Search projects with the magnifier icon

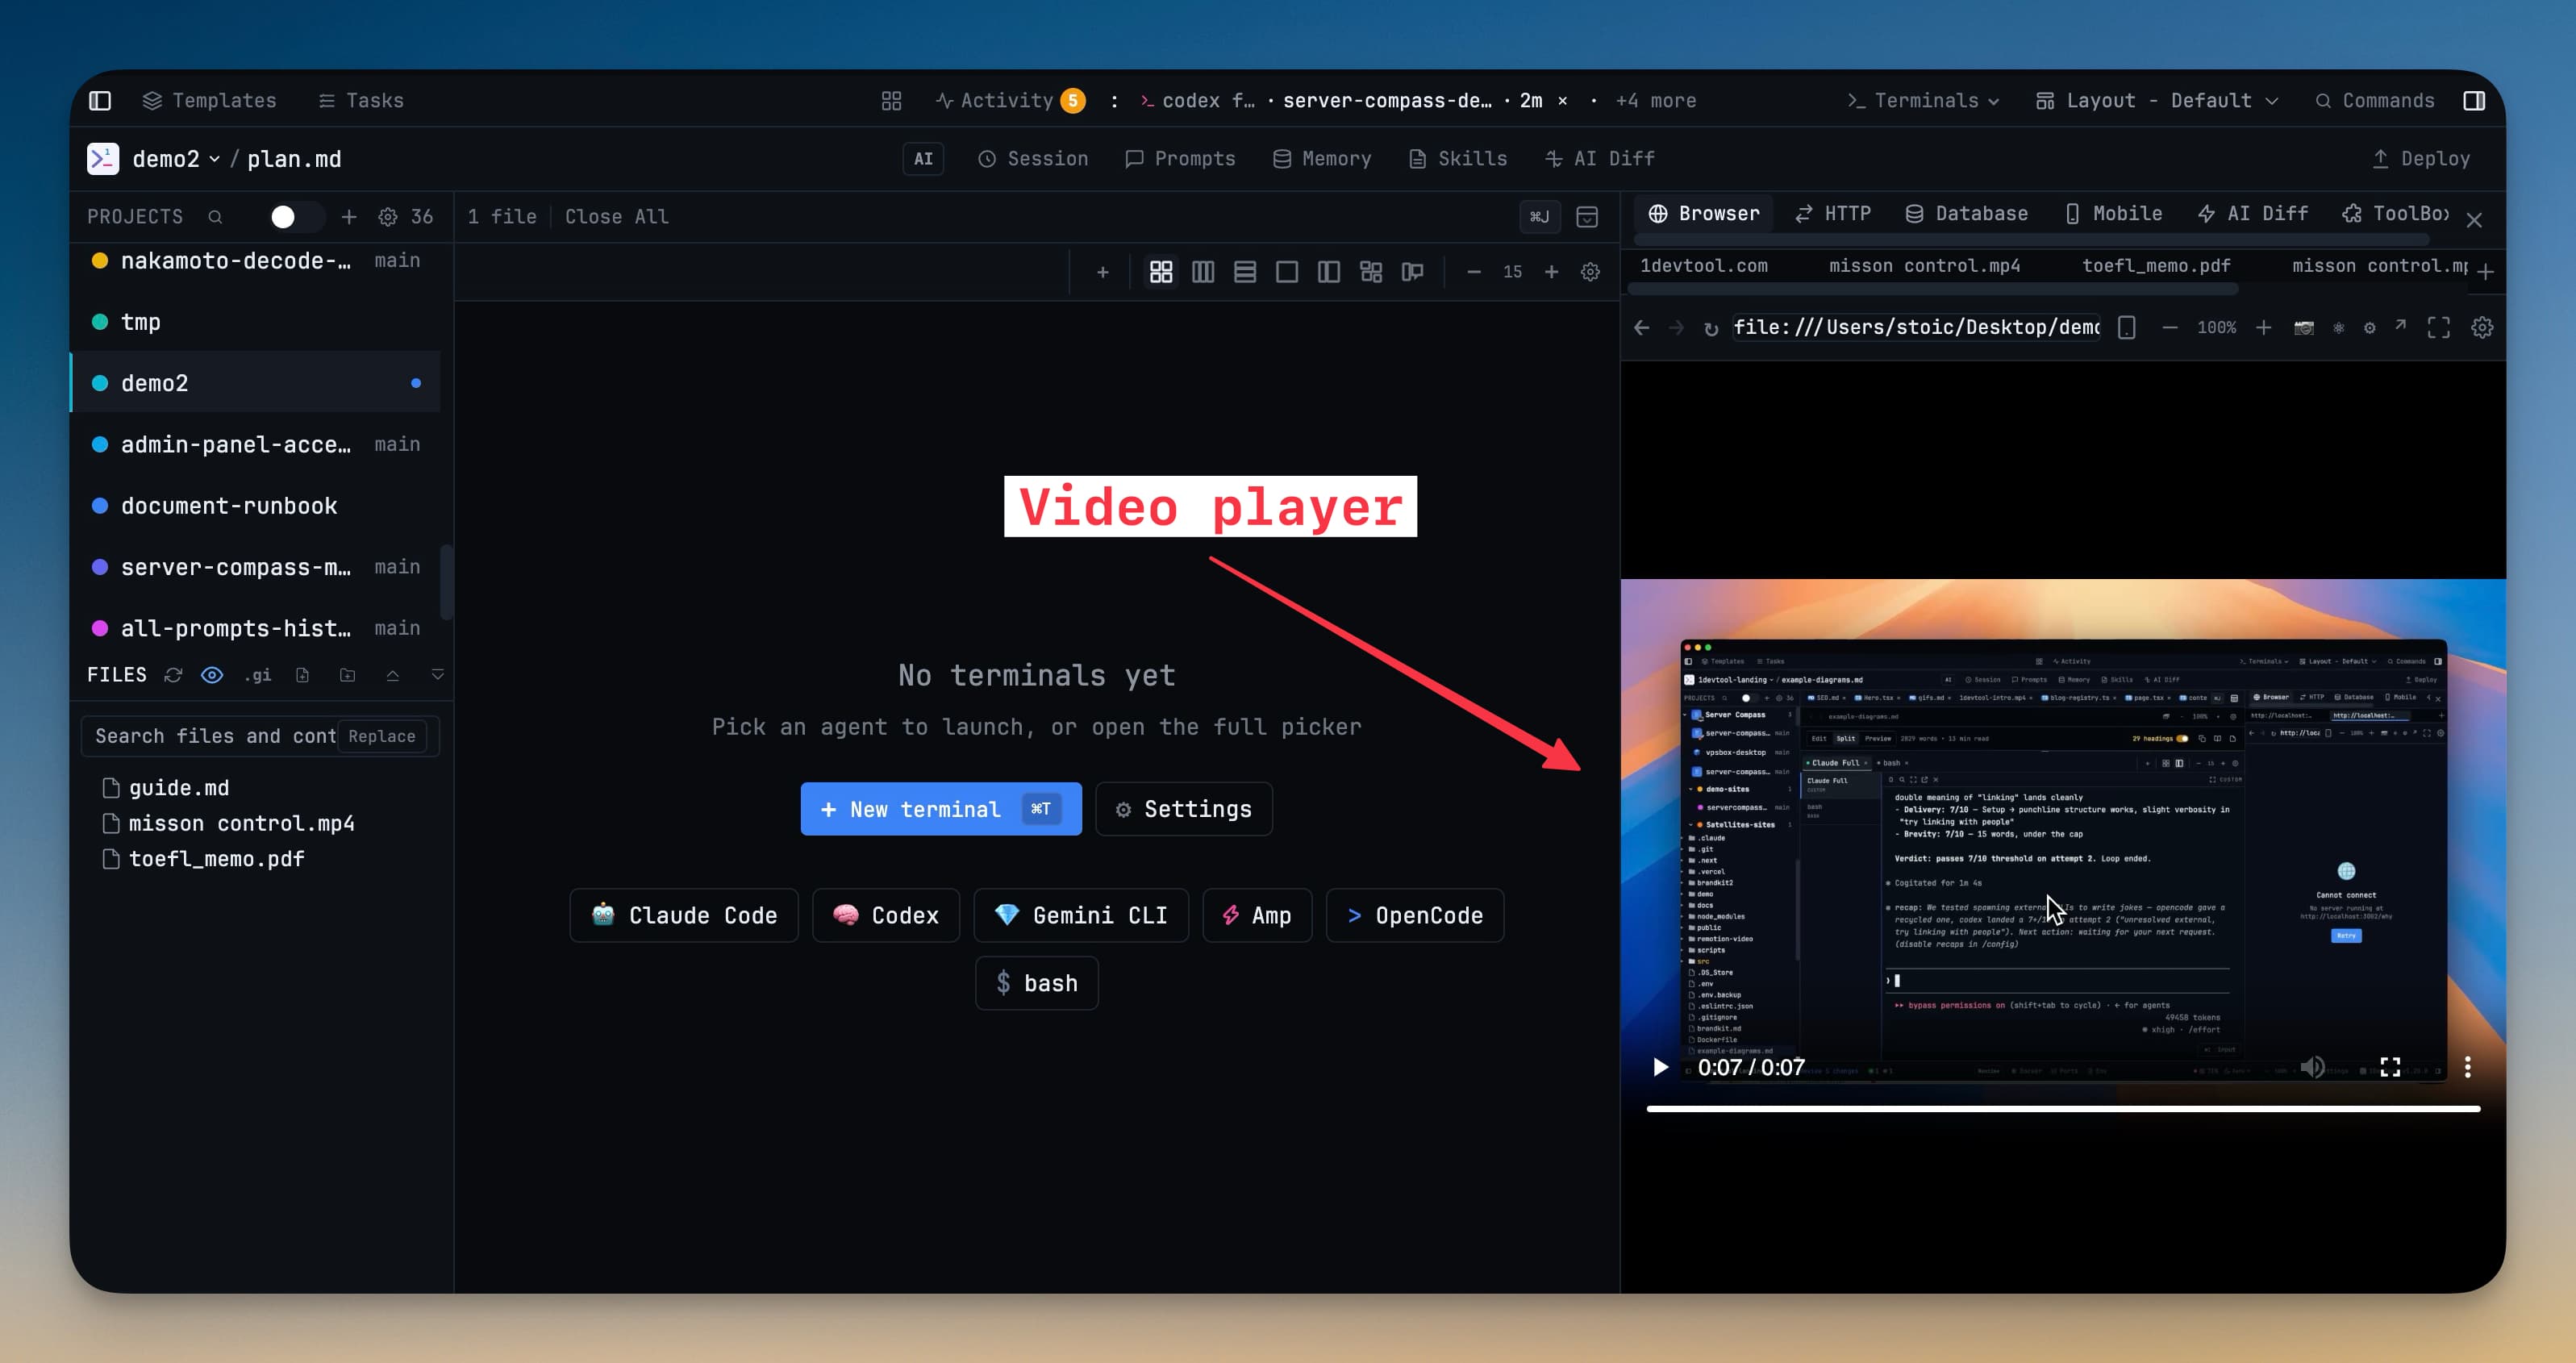(215, 217)
